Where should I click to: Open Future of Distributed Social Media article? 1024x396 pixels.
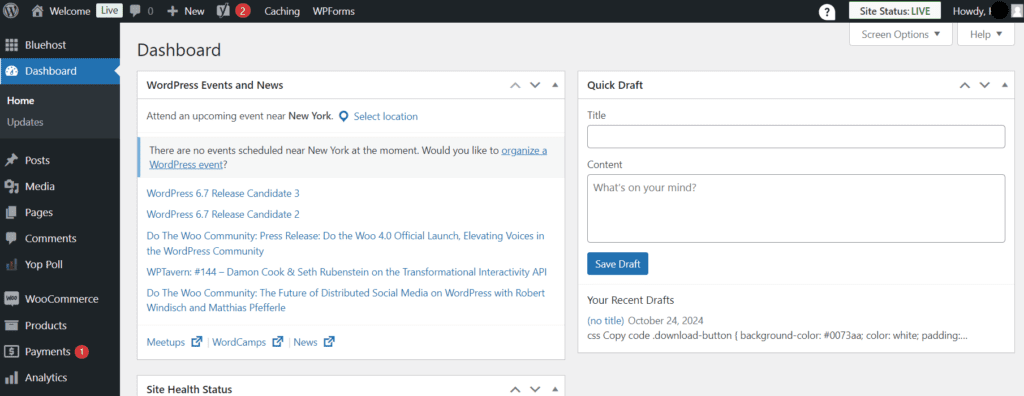coord(345,300)
